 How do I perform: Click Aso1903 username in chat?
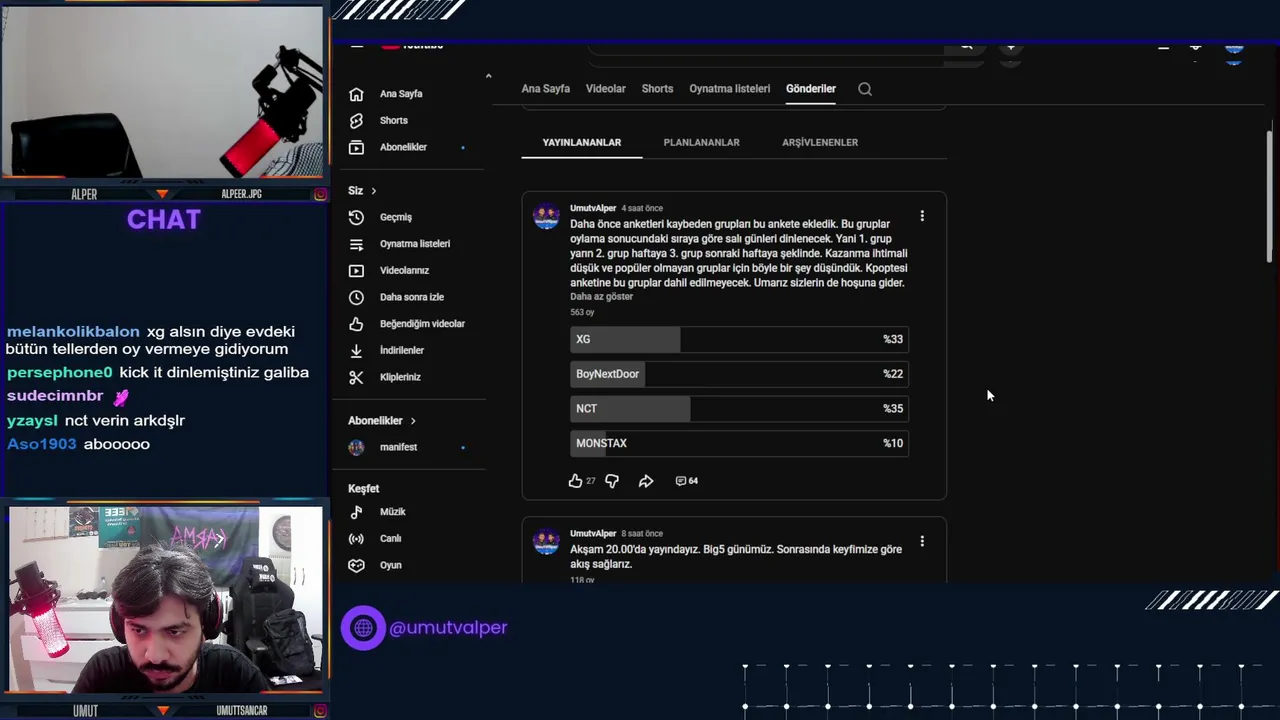pyautogui.click(x=41, y=444)
